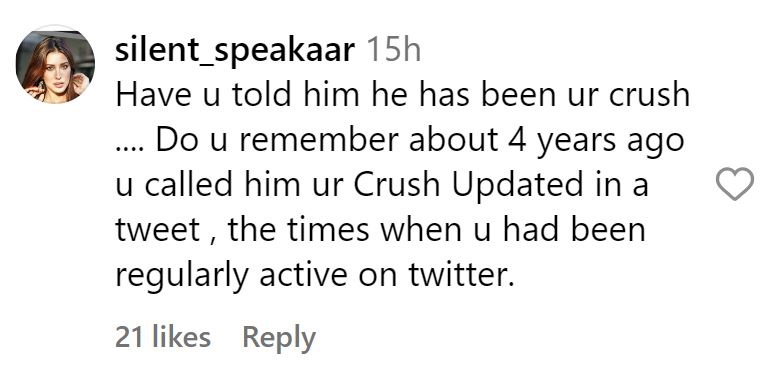Click the text "4 years ago"
772x372 pixels.
click(600, 141)
